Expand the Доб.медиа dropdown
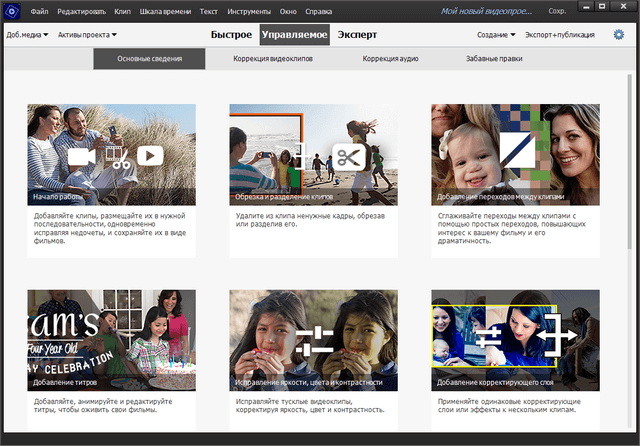 coord(27,35)
